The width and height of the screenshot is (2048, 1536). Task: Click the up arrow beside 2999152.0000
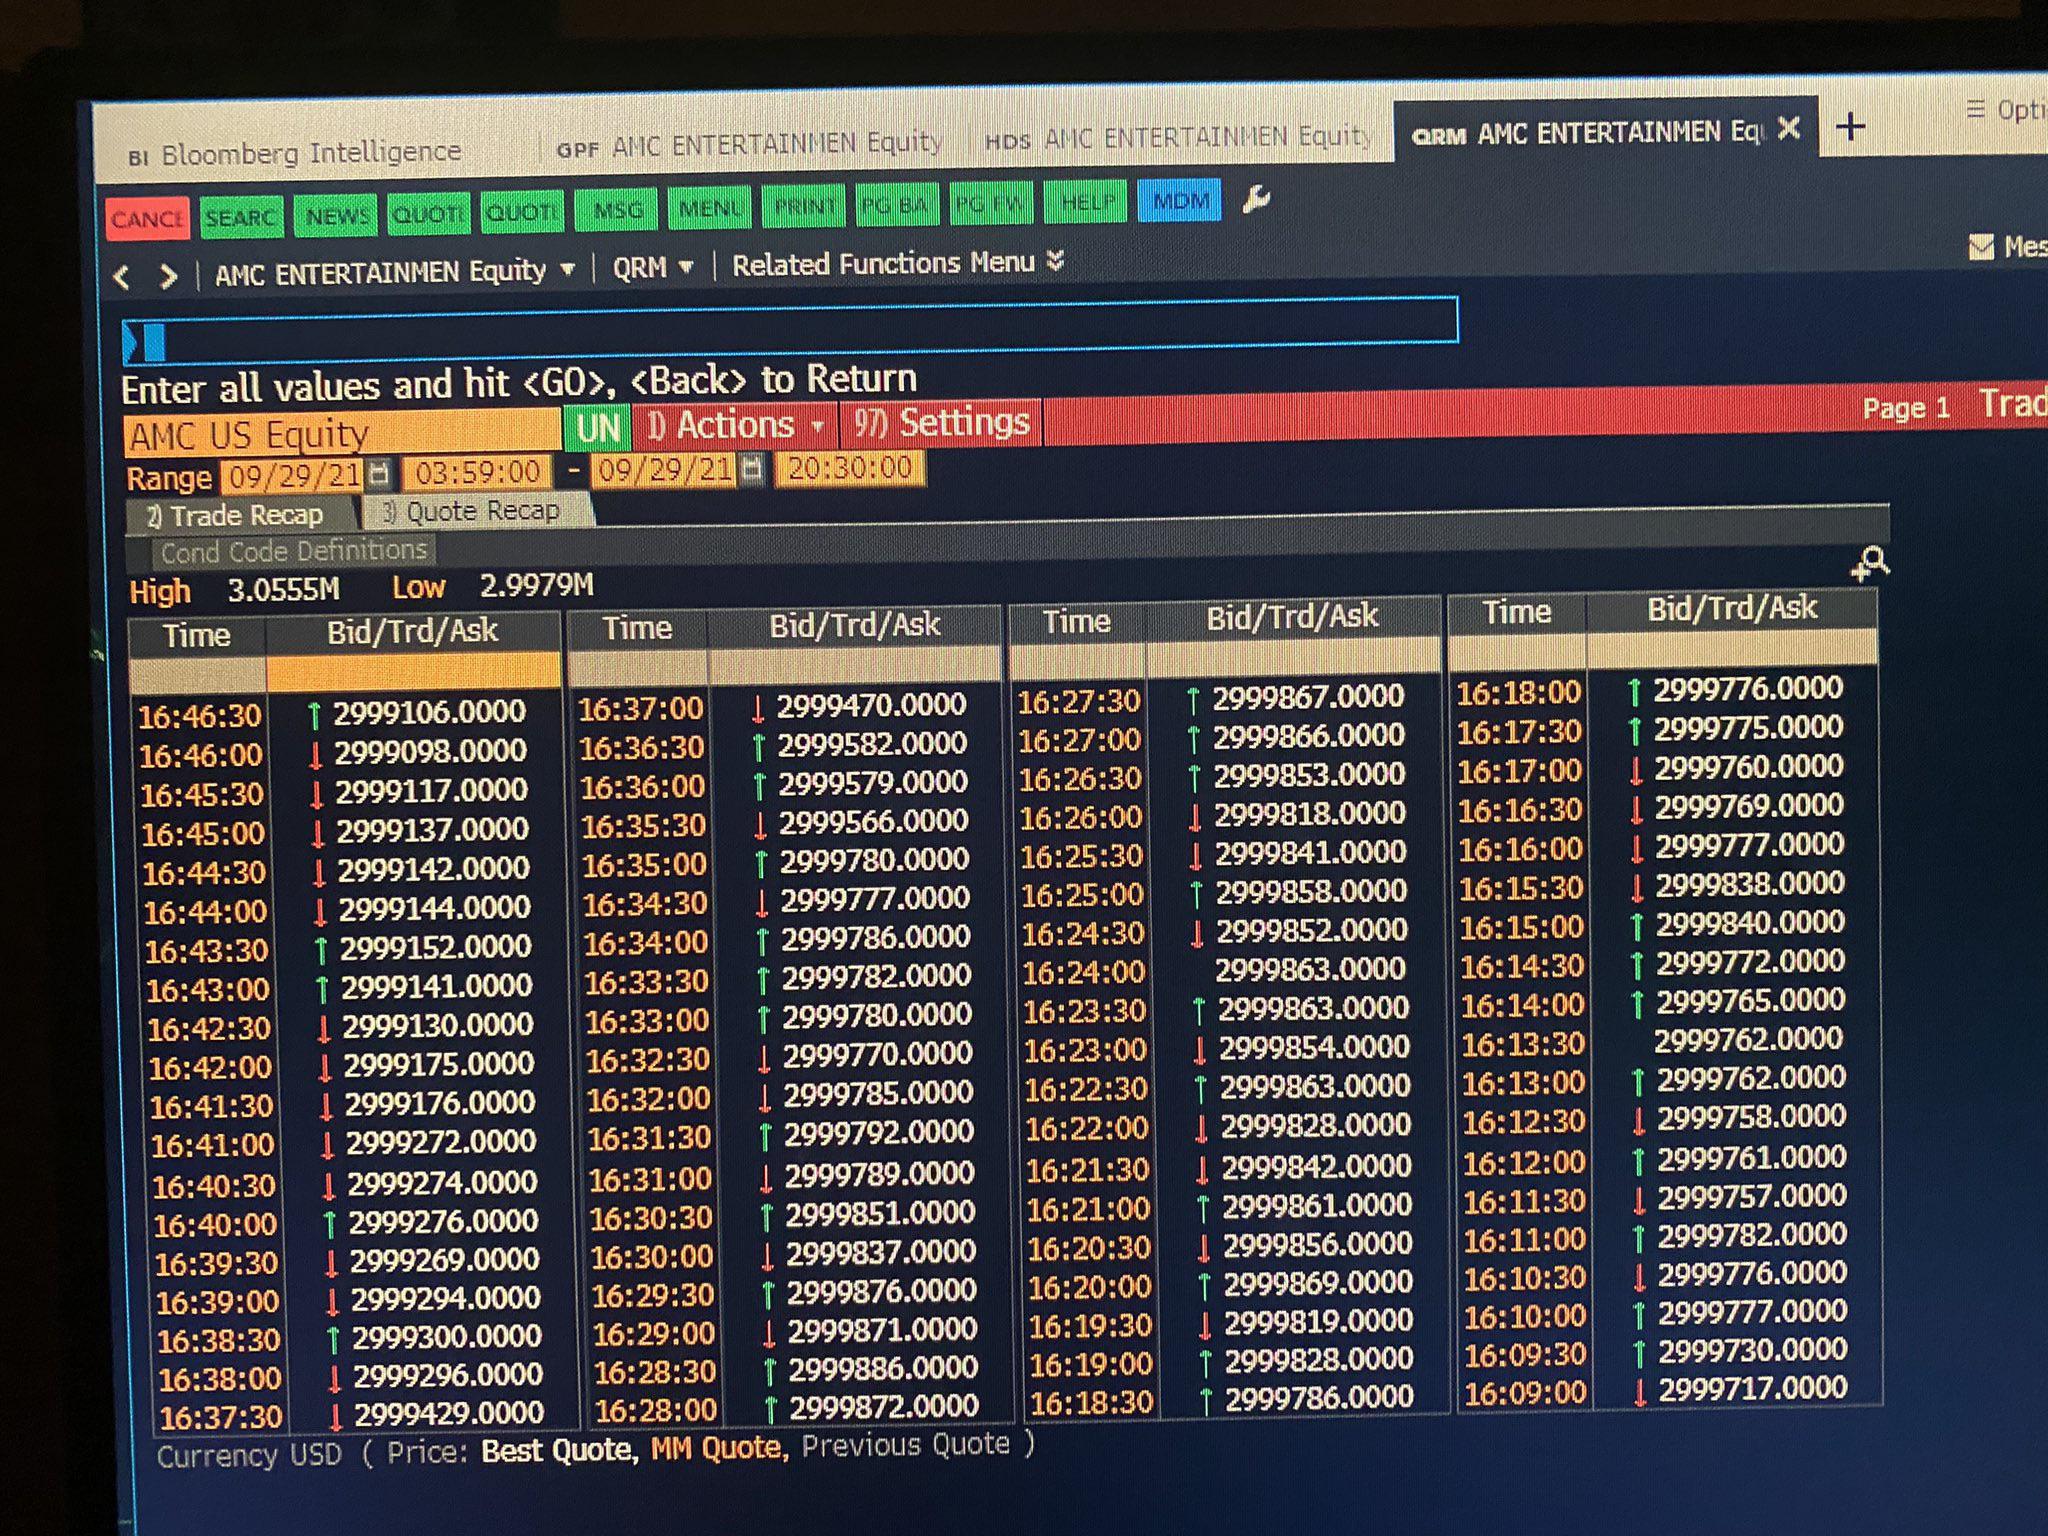coord(320,949)
